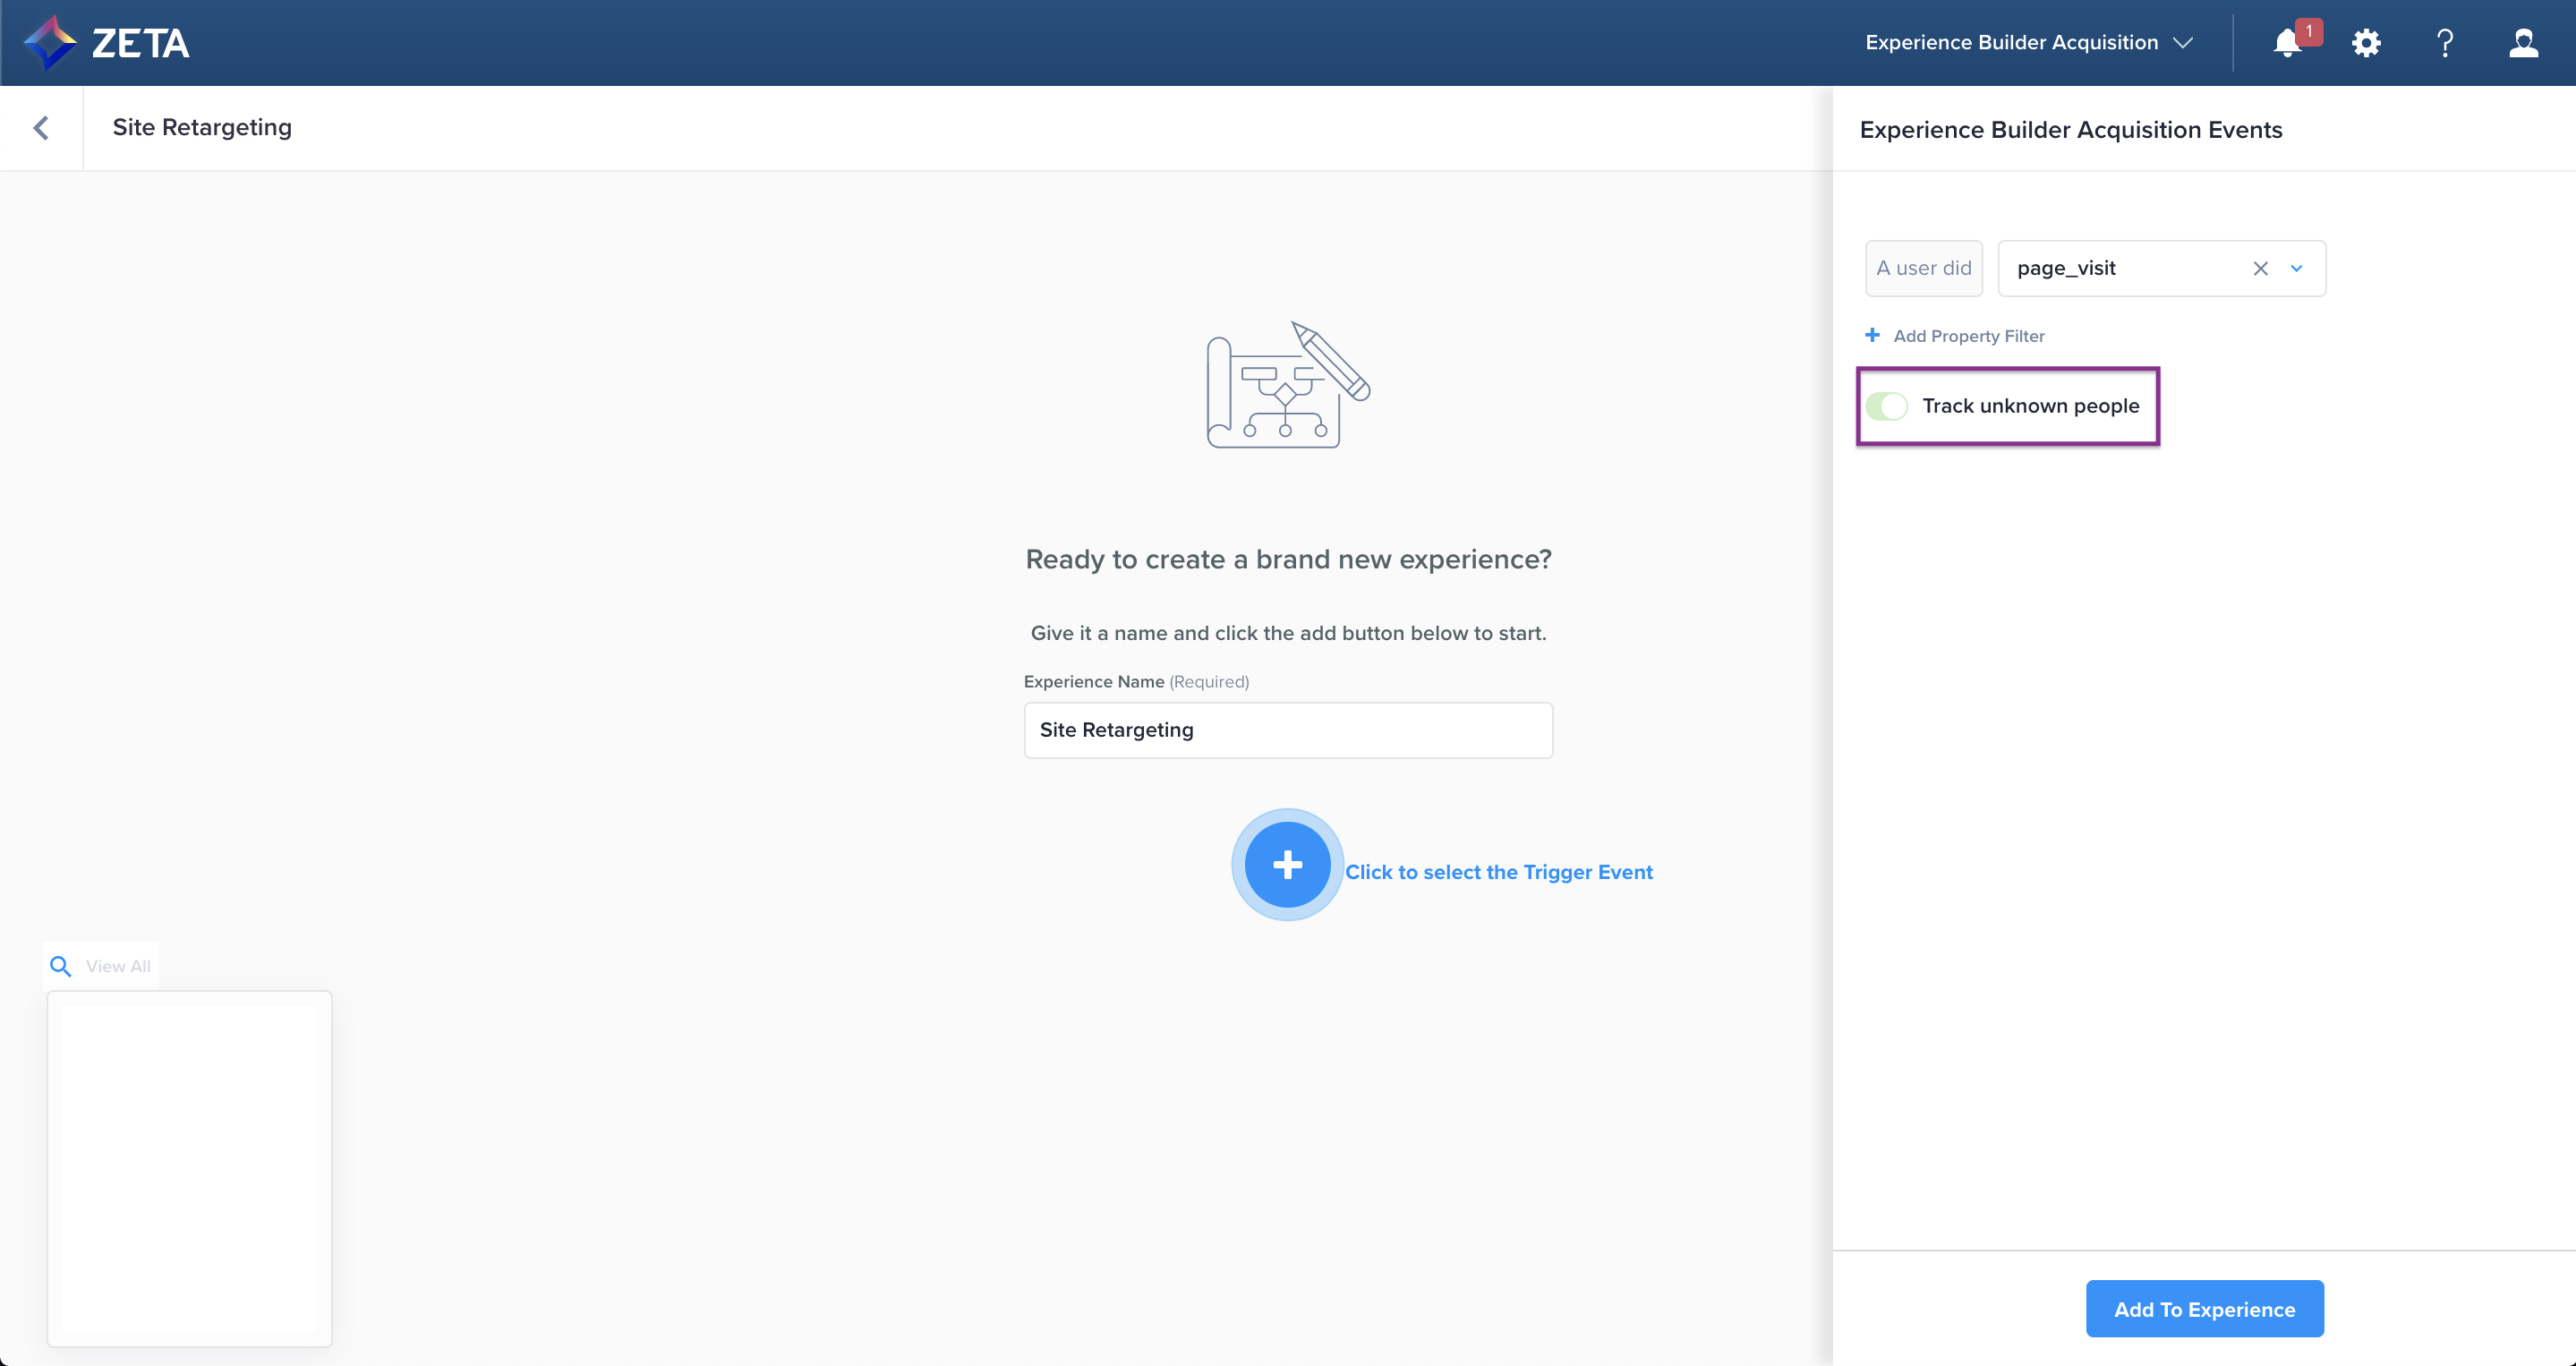This screenshot has width=2576, height=1366.
Task: Go back using the left chevron
Action: 41,128
